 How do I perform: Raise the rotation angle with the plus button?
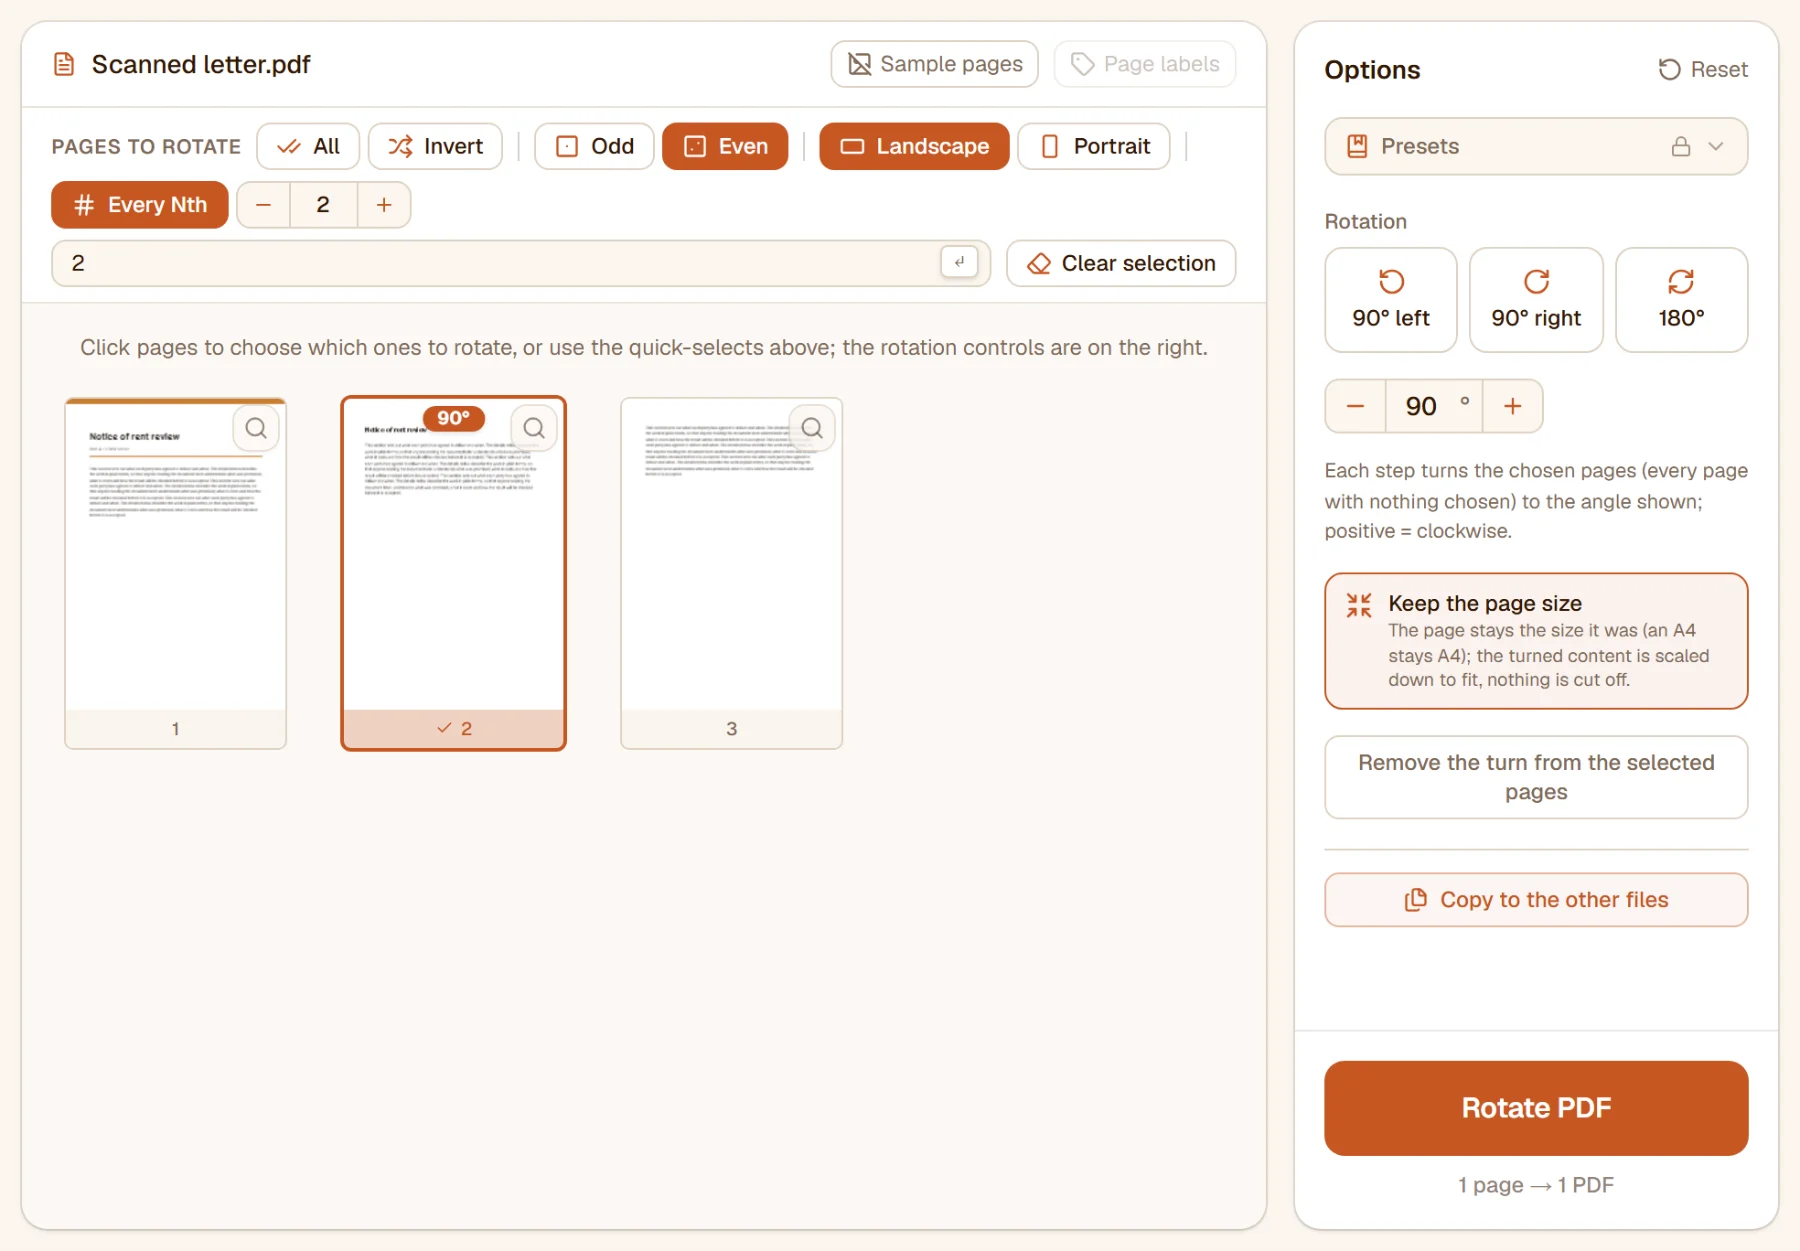pos(1512,406)
